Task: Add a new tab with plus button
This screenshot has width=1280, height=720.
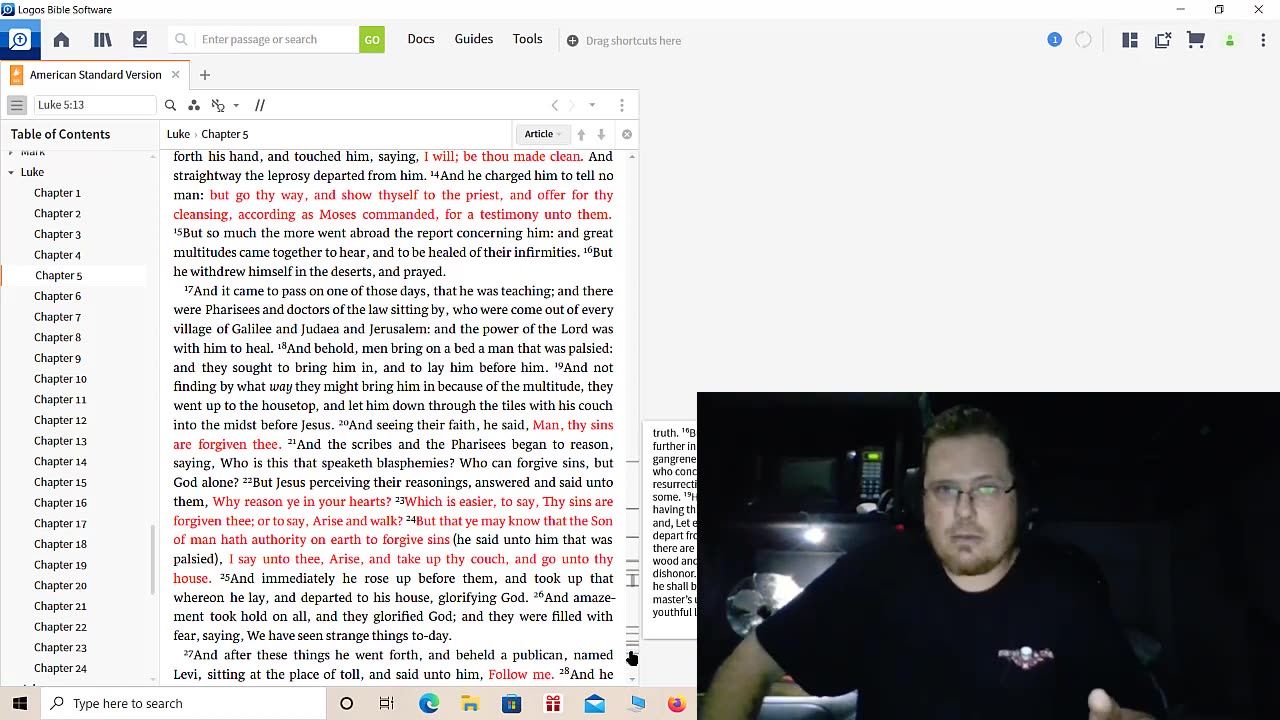Action: point(205,75)
